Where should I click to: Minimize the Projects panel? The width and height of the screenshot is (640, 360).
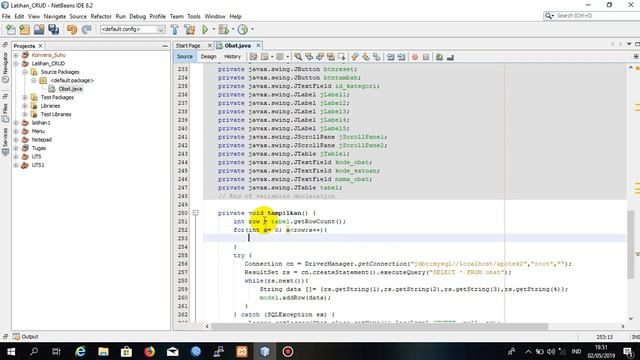tap(165, 46)
